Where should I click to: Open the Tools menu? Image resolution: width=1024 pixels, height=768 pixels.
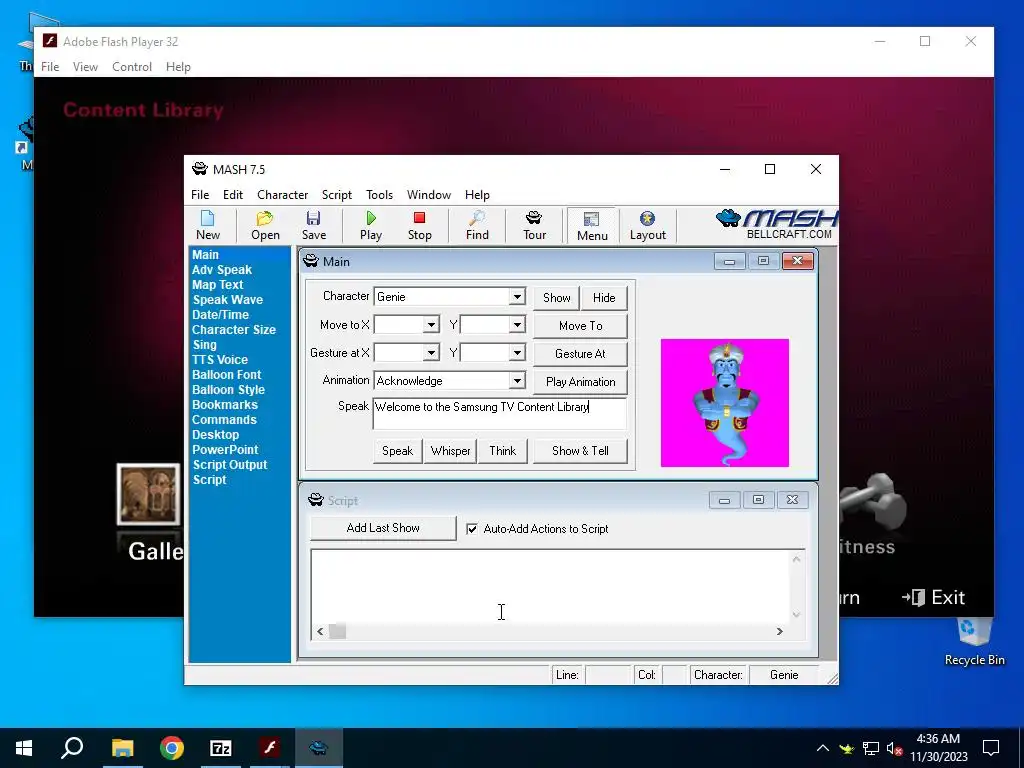[379, 195]
